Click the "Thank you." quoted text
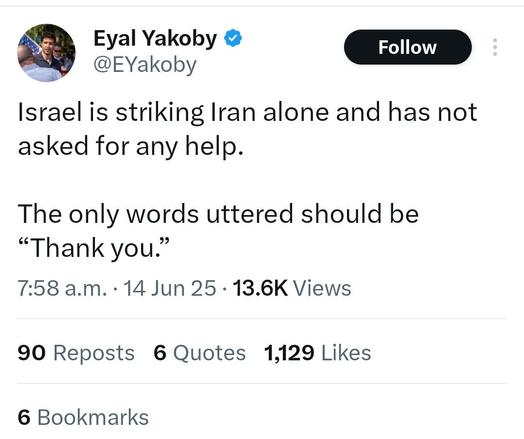 click(x=94, y=248)
